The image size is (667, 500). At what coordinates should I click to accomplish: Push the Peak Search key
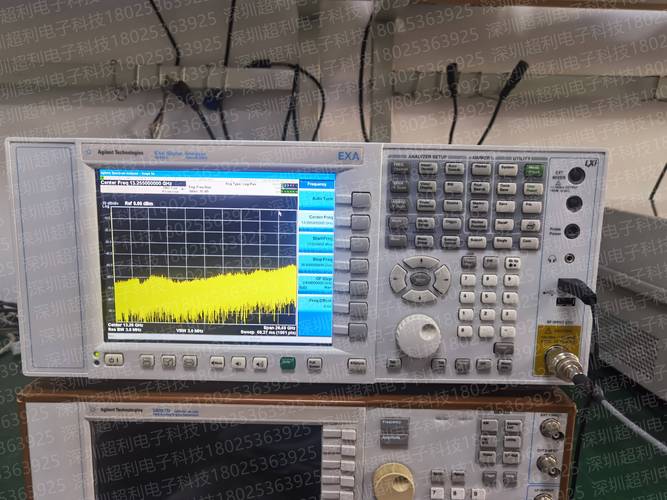tap(480, 188)
